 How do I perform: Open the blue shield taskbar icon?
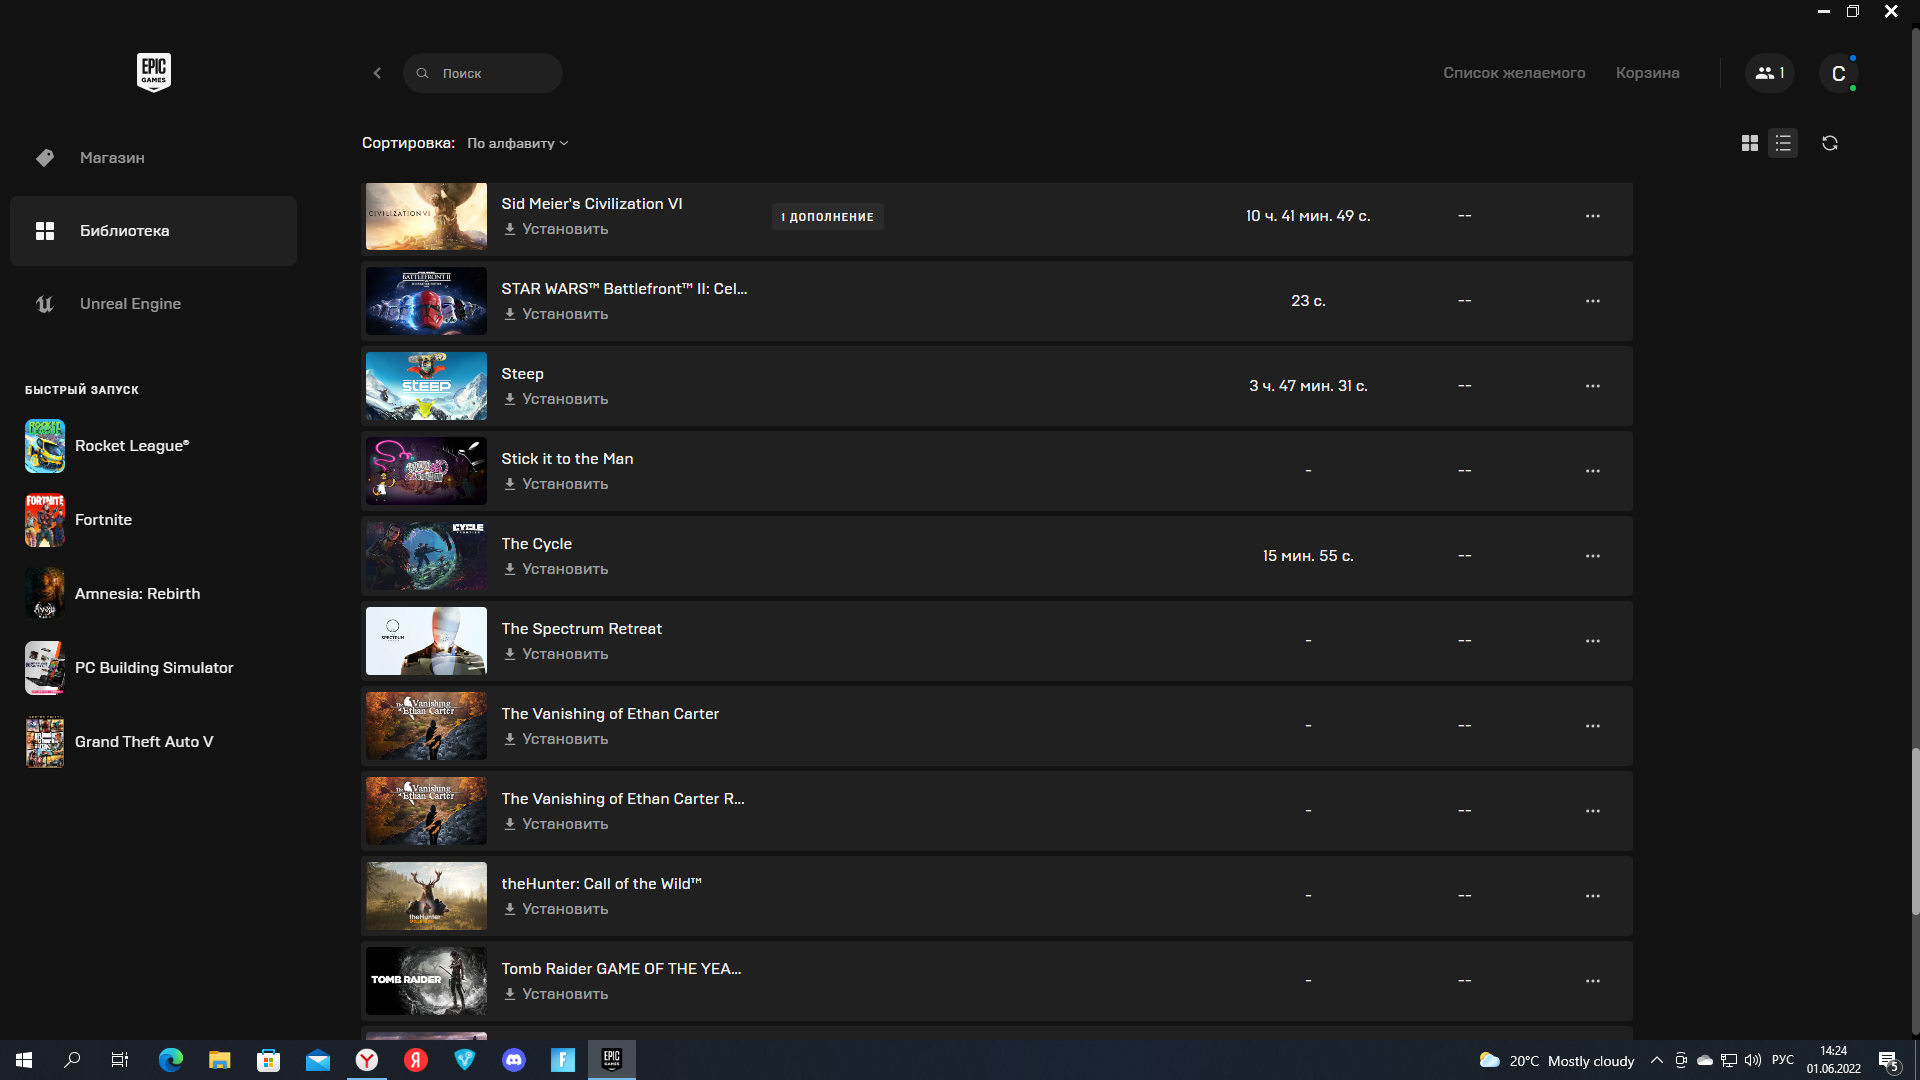pos(465,1060)
